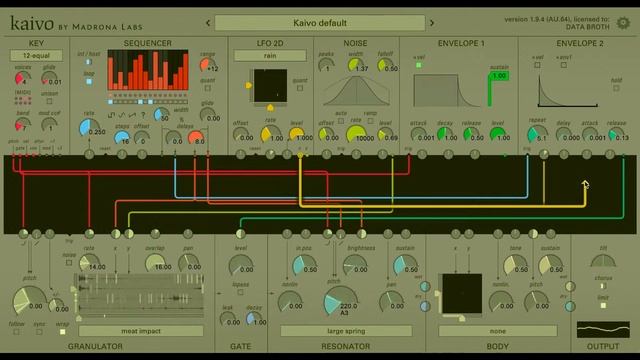
Task: Enable Gate lopass checkbox
Action: point(240,292)
